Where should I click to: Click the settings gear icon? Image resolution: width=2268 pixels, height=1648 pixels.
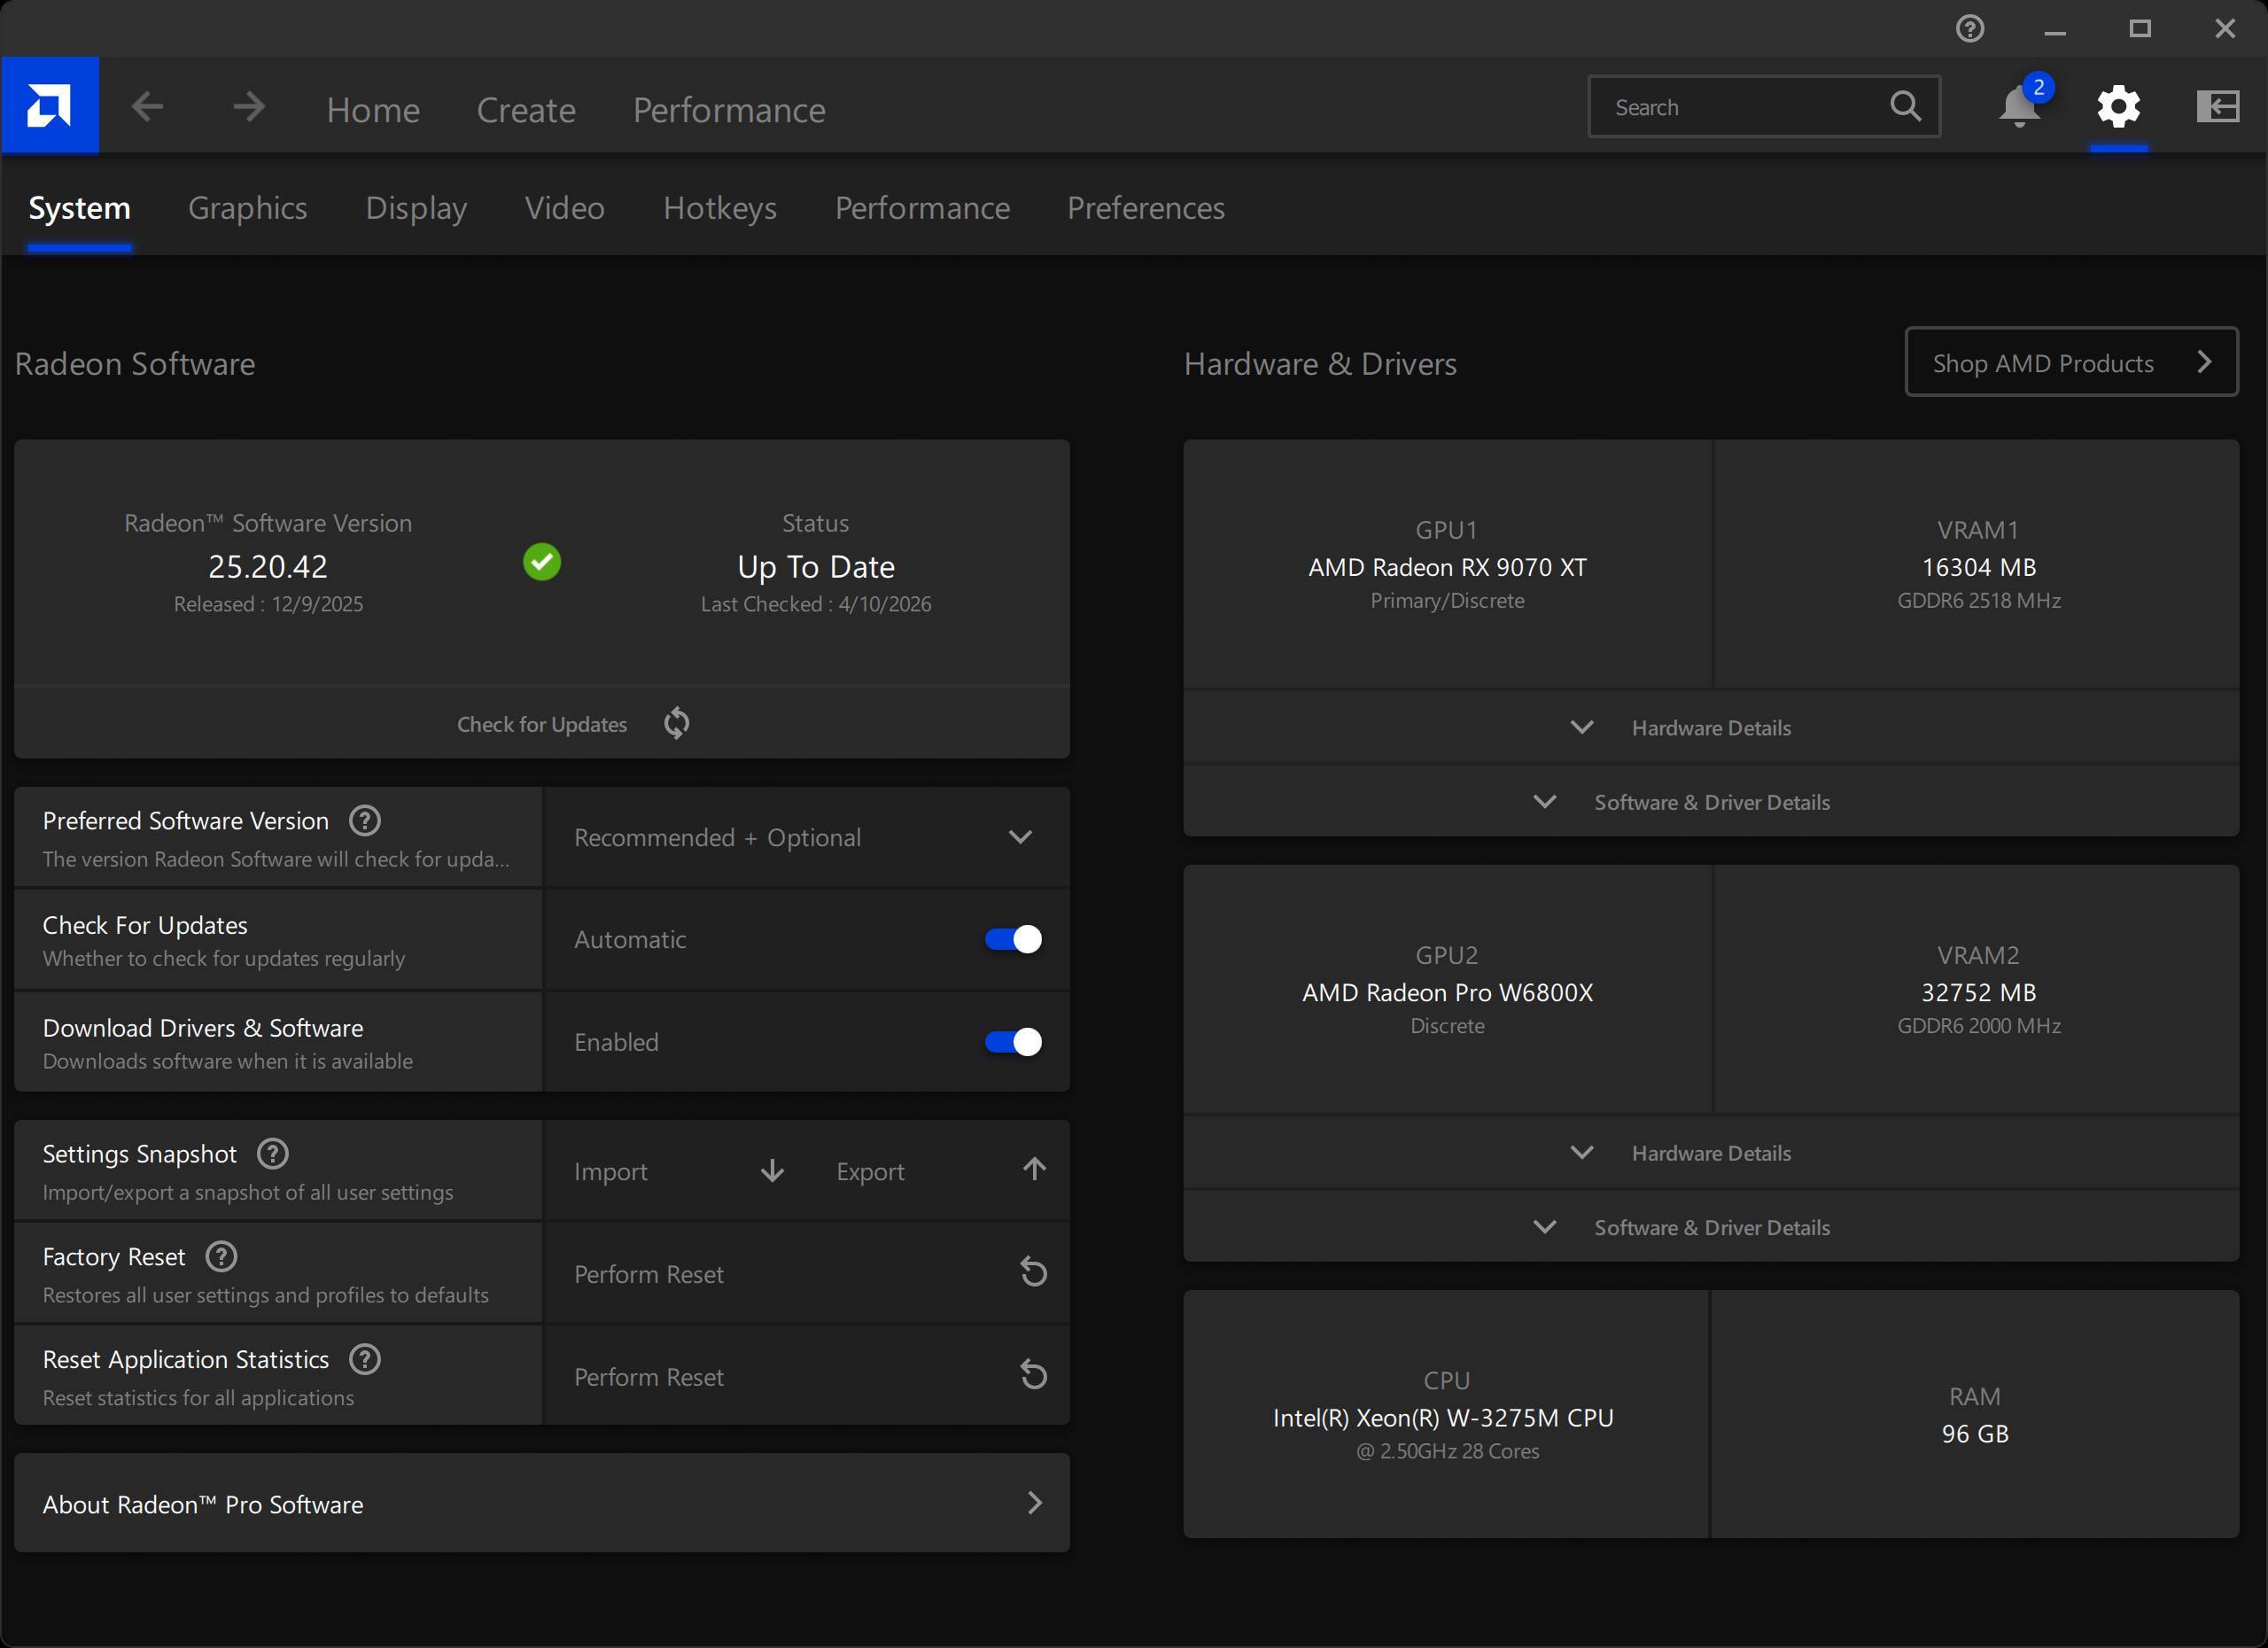[x=2118, y=106]
